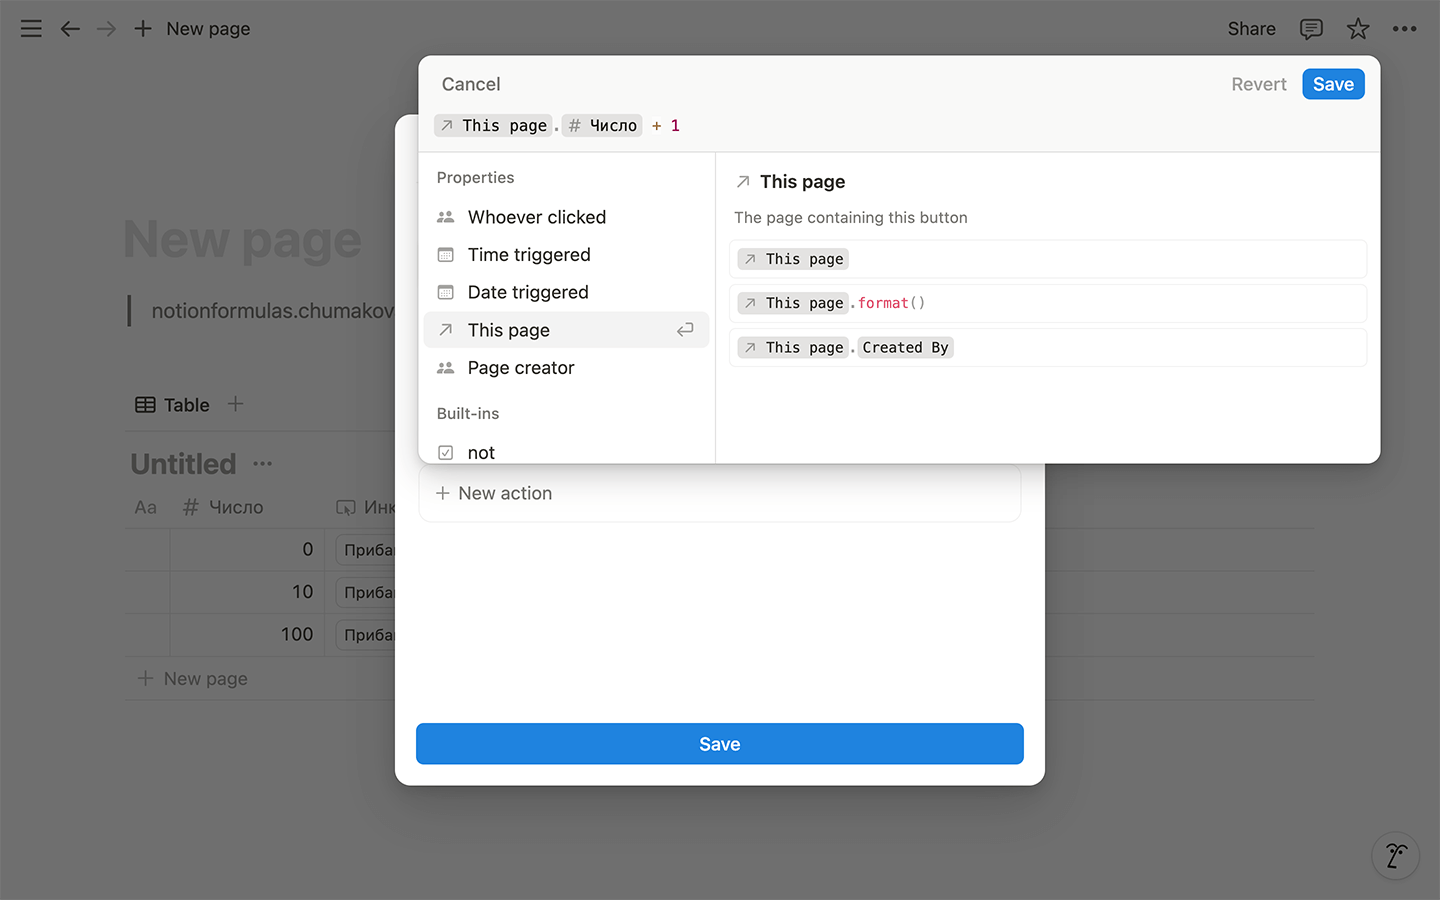Image resolution: width=1440 pixels, height=900 pixels.
Task: Click the large blue Save button
Action: click(x=720, y=744)
